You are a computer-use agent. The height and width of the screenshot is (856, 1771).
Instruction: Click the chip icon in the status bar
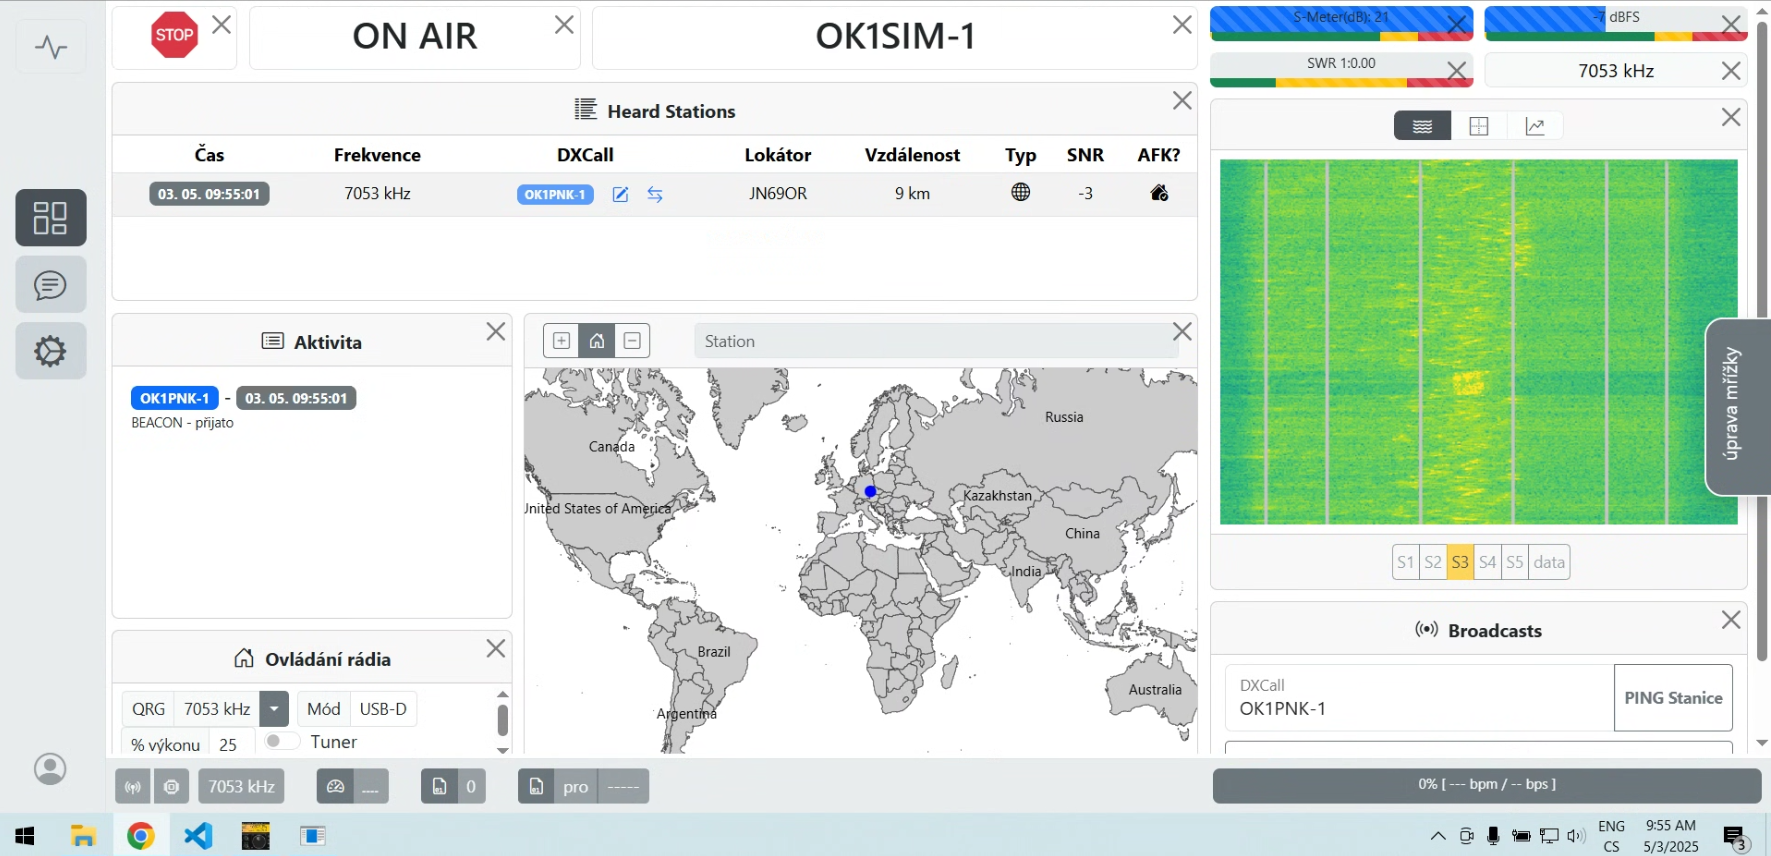(x=171, y=787)
